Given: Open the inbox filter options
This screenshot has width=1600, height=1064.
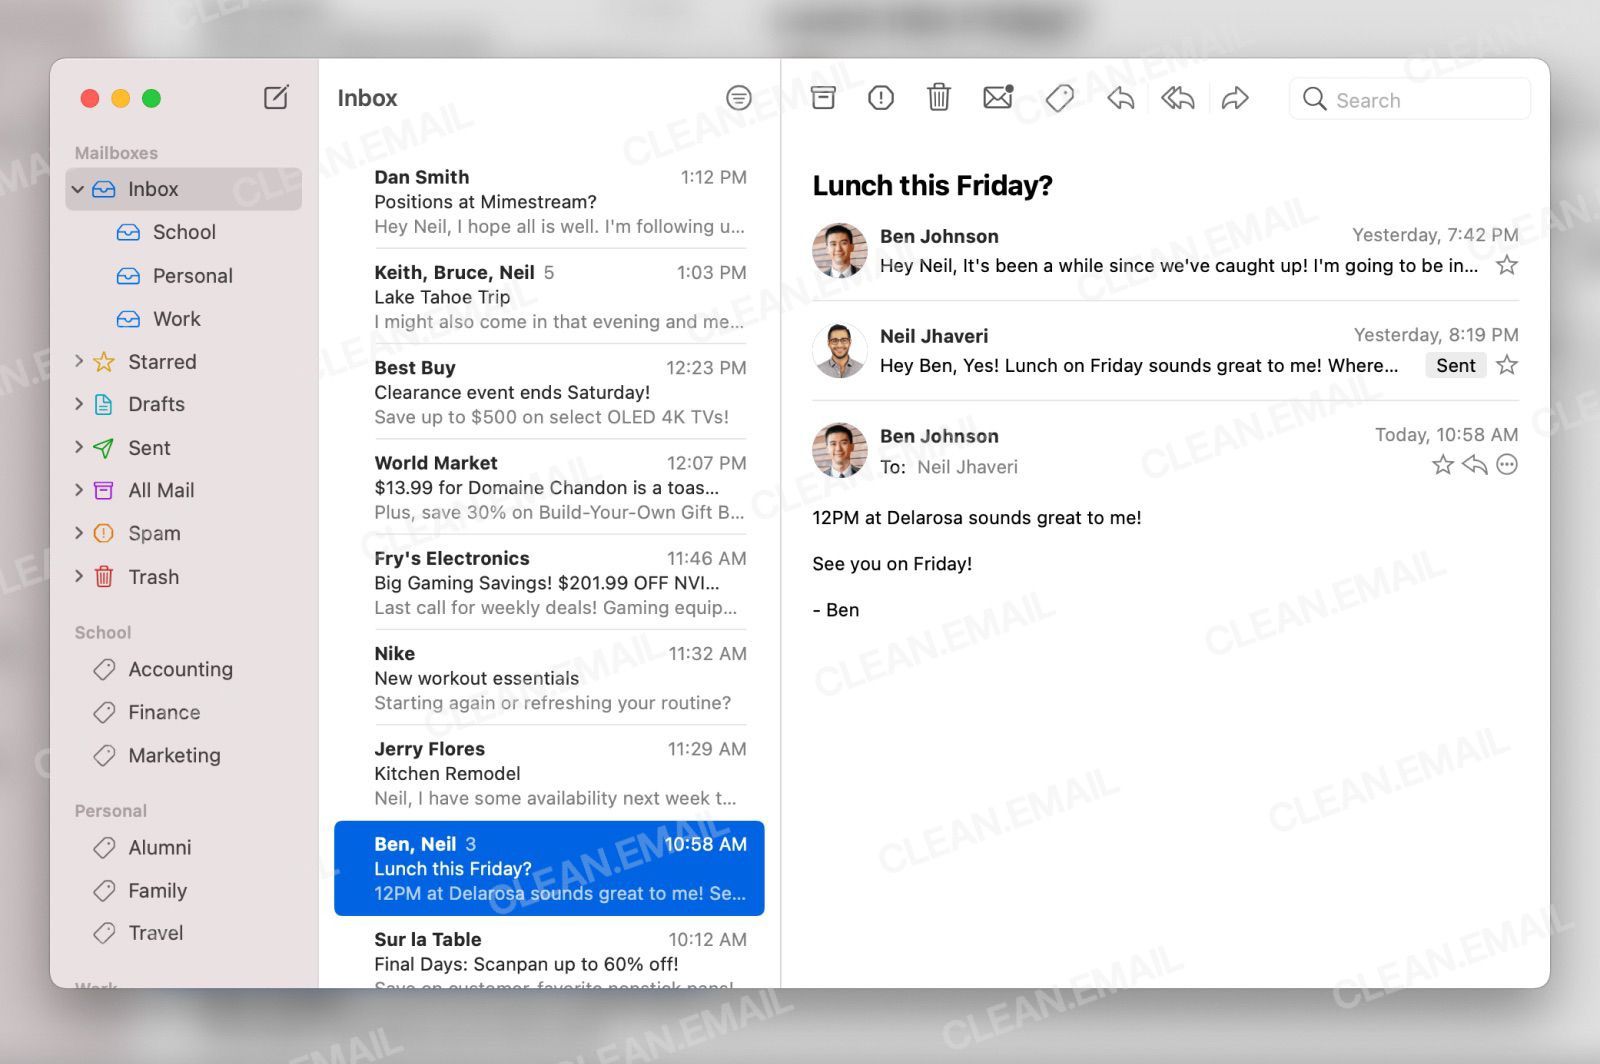Looking at the screenshot, I should click(738, 97).
